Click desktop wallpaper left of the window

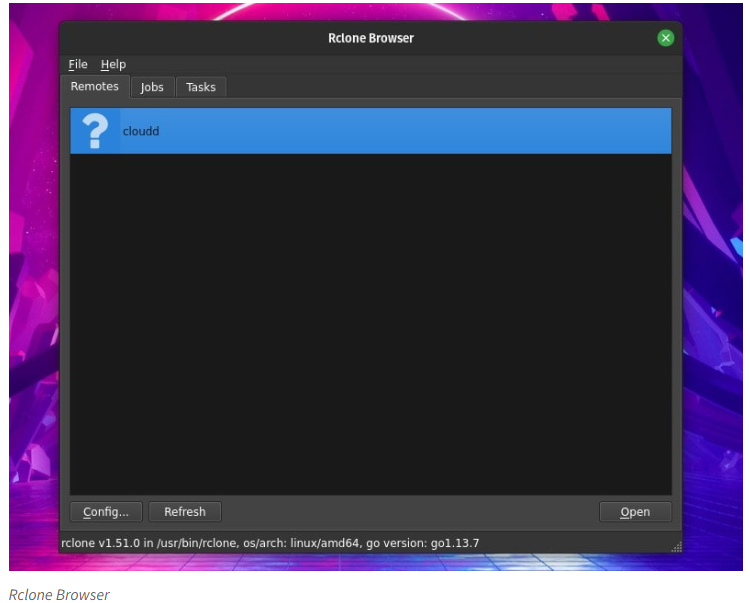coord(32,300)
